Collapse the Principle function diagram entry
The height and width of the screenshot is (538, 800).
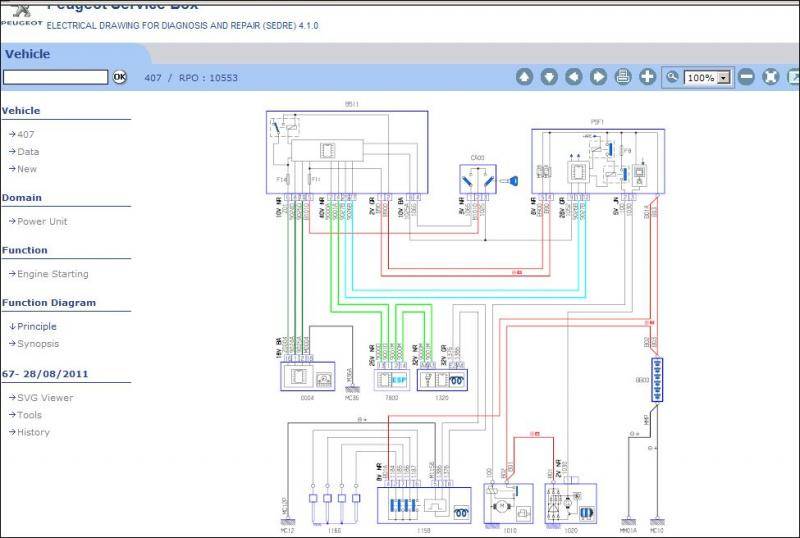[36, 326]
